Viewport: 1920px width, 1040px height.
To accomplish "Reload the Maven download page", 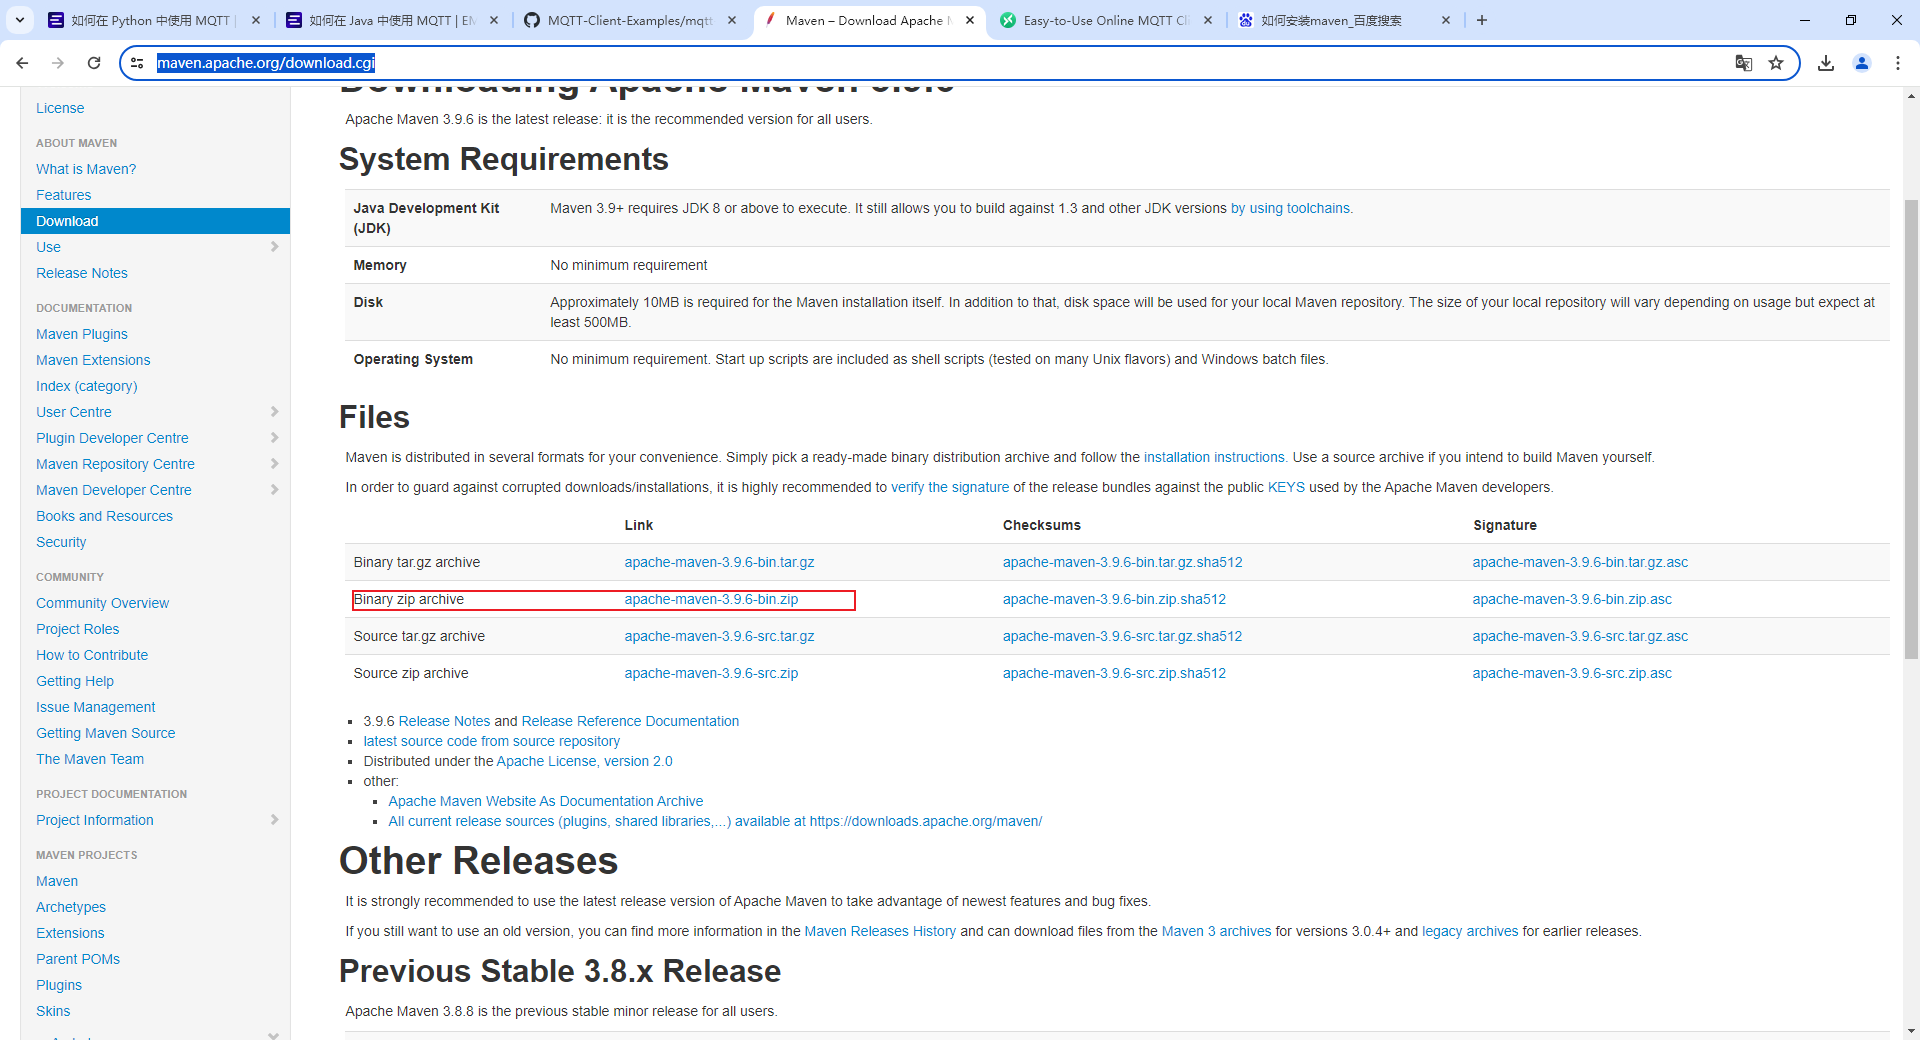I will coord(94,63).
